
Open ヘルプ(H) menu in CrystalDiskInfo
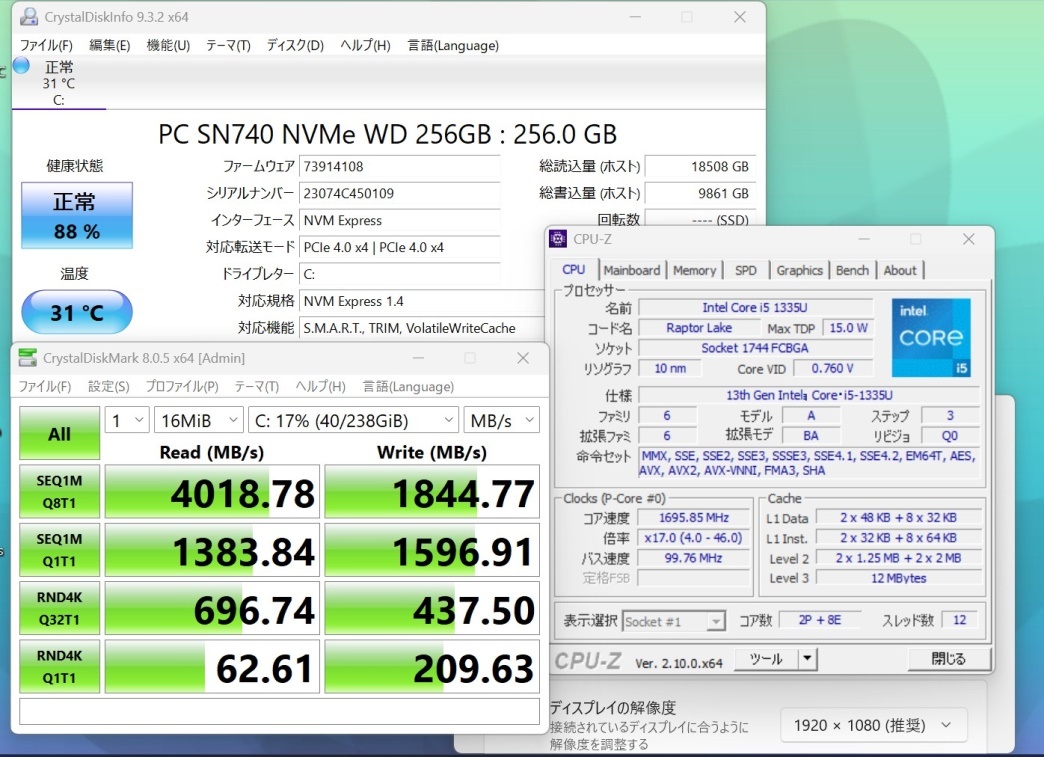pos(365,45)
